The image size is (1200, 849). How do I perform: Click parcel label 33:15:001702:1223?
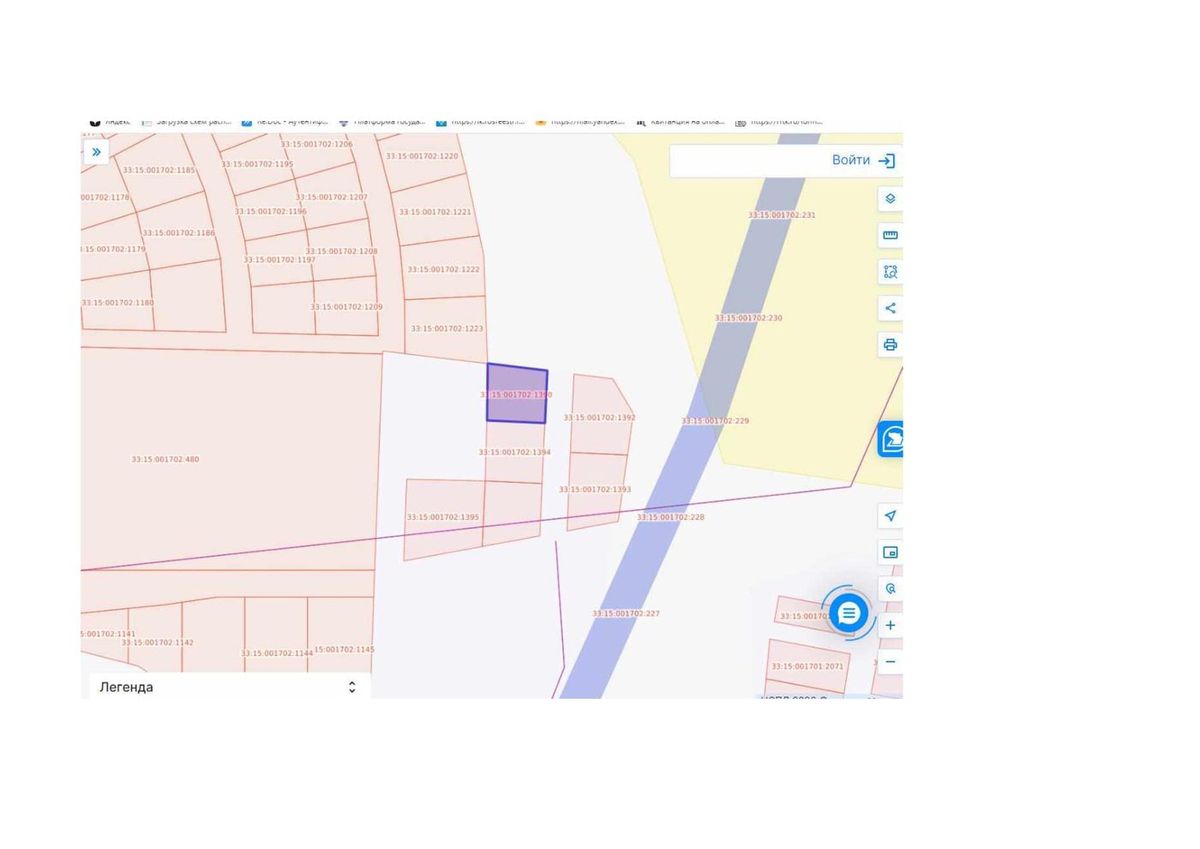tap(447, 328)
